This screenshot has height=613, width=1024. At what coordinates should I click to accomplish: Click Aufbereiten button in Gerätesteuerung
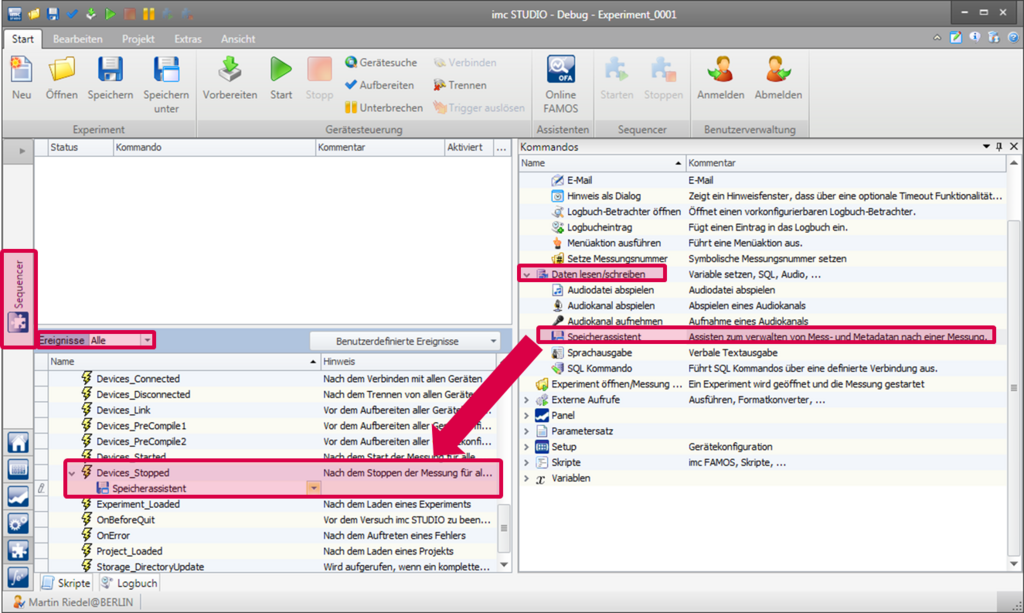coord(380,85)
